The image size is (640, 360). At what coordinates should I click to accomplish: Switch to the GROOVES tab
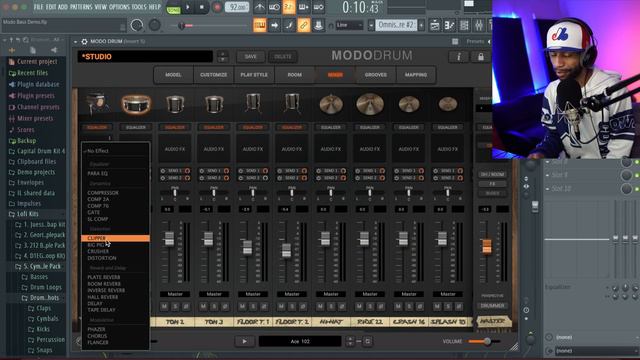coord(376,75)
